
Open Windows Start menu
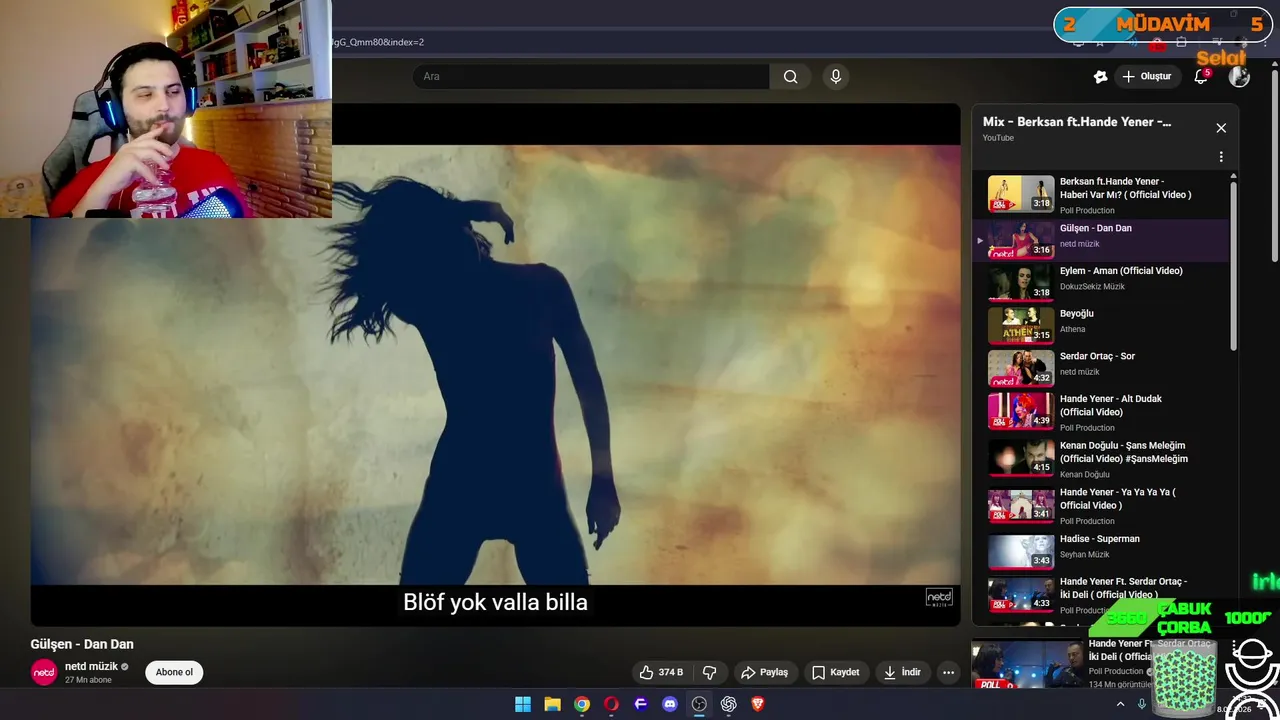click(523, 704)
